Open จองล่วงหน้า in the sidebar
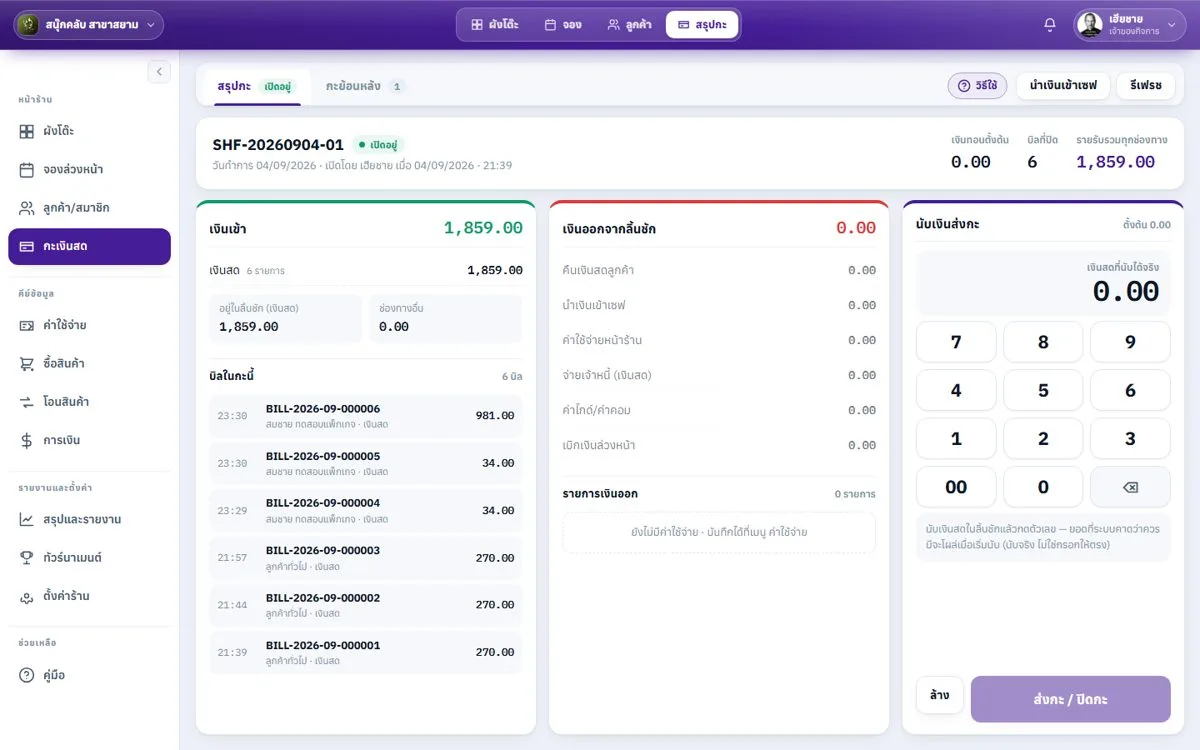This screenshot has height=750, width=1200. pyautogui.click(x=89, y=169)
